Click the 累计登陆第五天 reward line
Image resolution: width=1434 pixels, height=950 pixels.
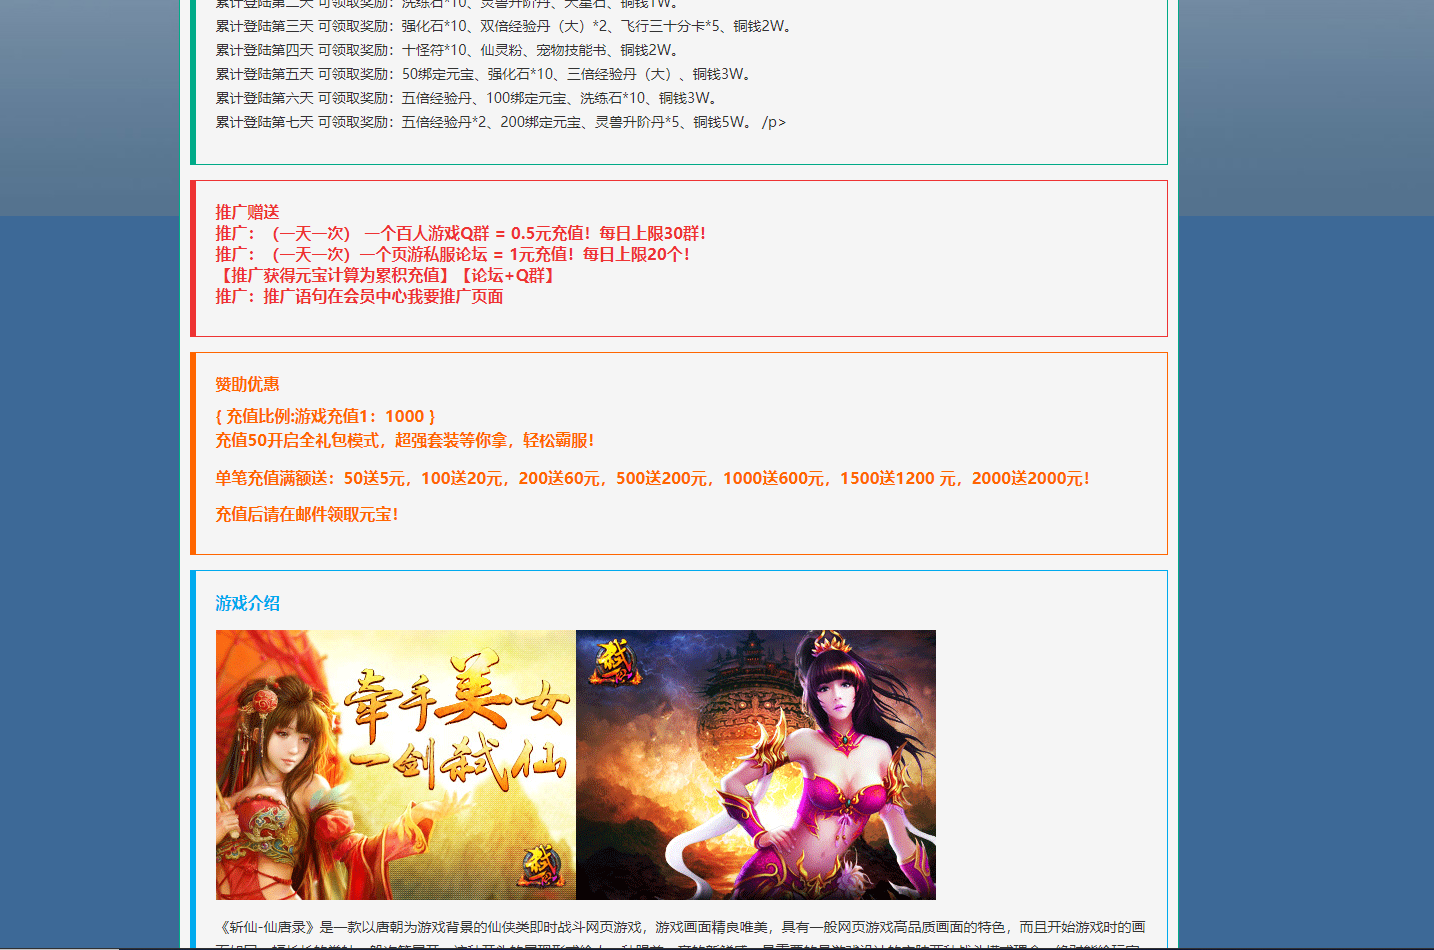(x=484, y=74)
